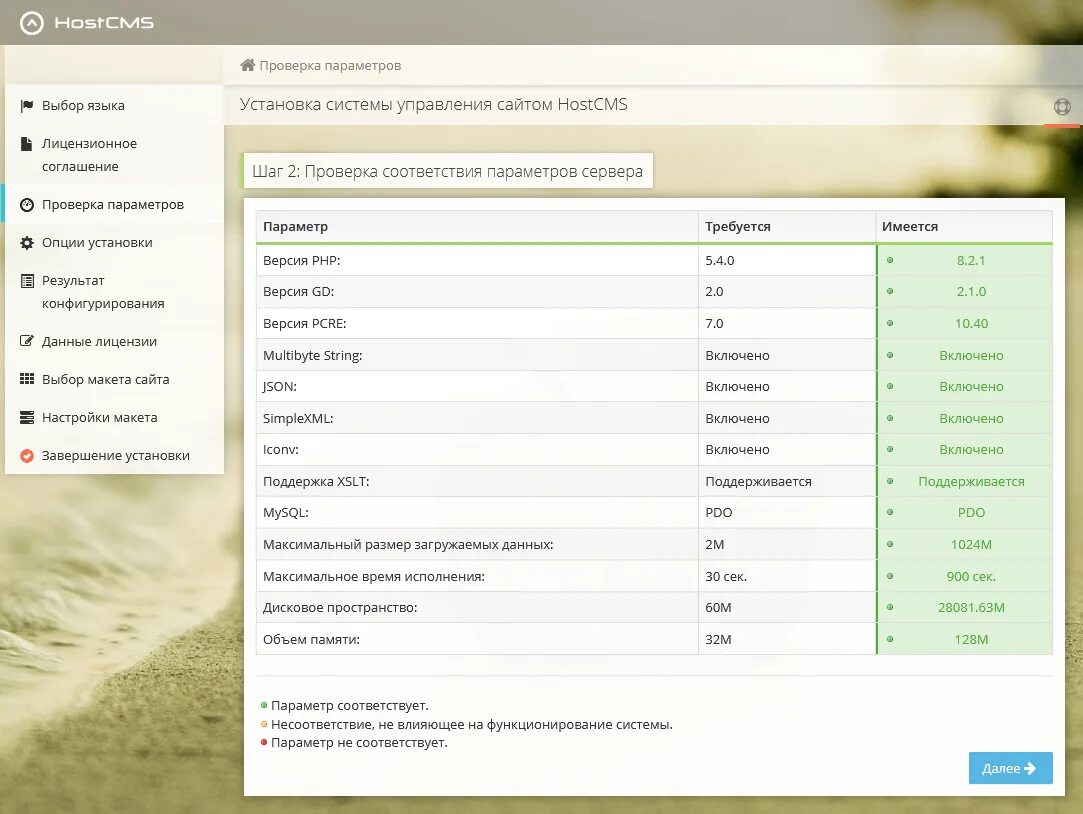Click the 'Дисковое пространство:' row label
Image resolution: width=1083 pixels, height=814 pixels.
coord(340,608)
